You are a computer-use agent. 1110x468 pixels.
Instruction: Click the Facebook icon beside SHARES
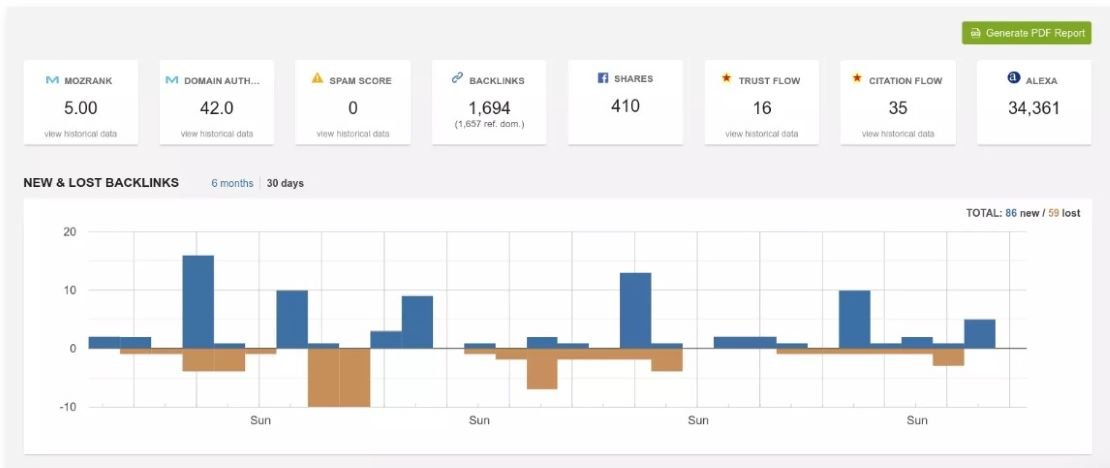603,78
